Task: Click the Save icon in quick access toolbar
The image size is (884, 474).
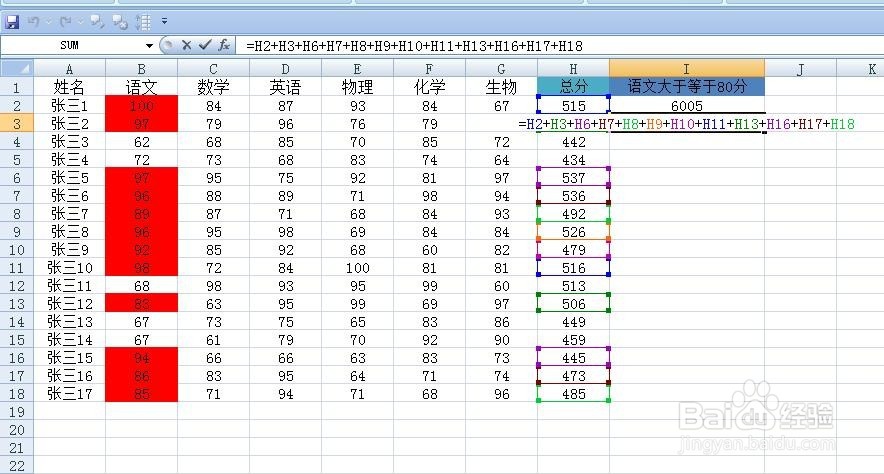Action: pos(12,21)
